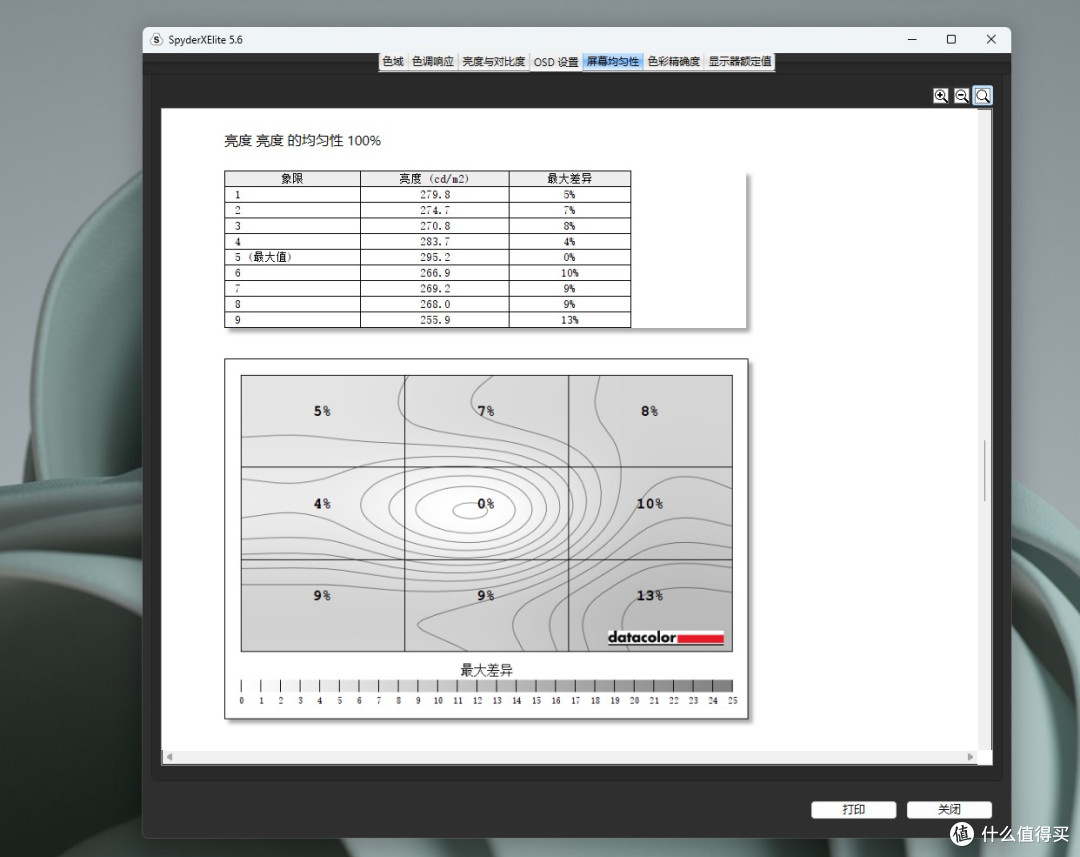Open the 亮度与对比度 tab

click(493, 61)
